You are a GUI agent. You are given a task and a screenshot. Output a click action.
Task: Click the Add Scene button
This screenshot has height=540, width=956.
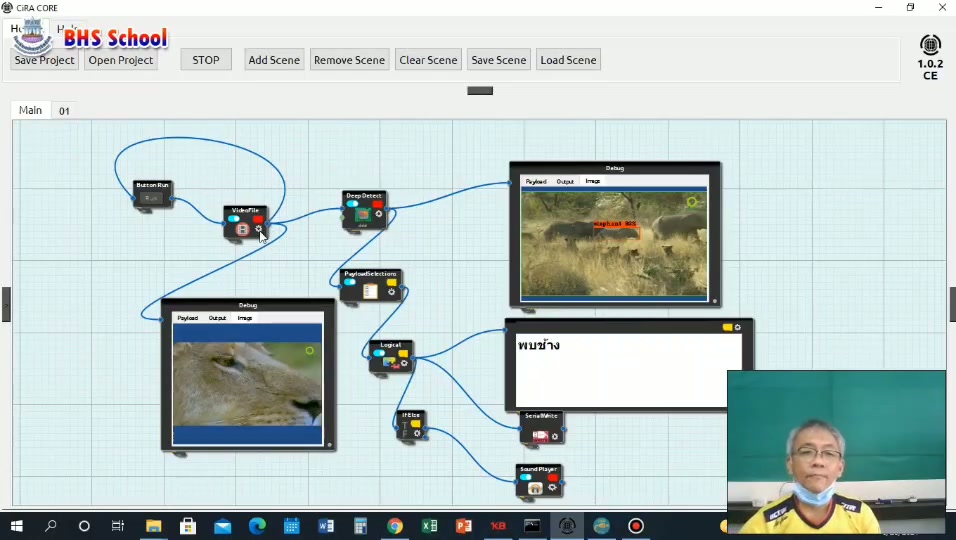pyautogui.click(x=274, y=60)
